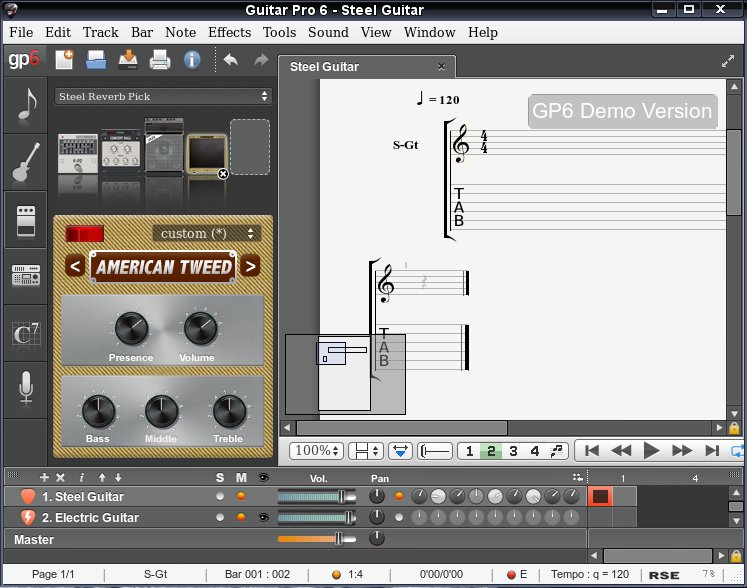Click the empty effect slot
747x588 pixels.
click(x=250, y=147)
